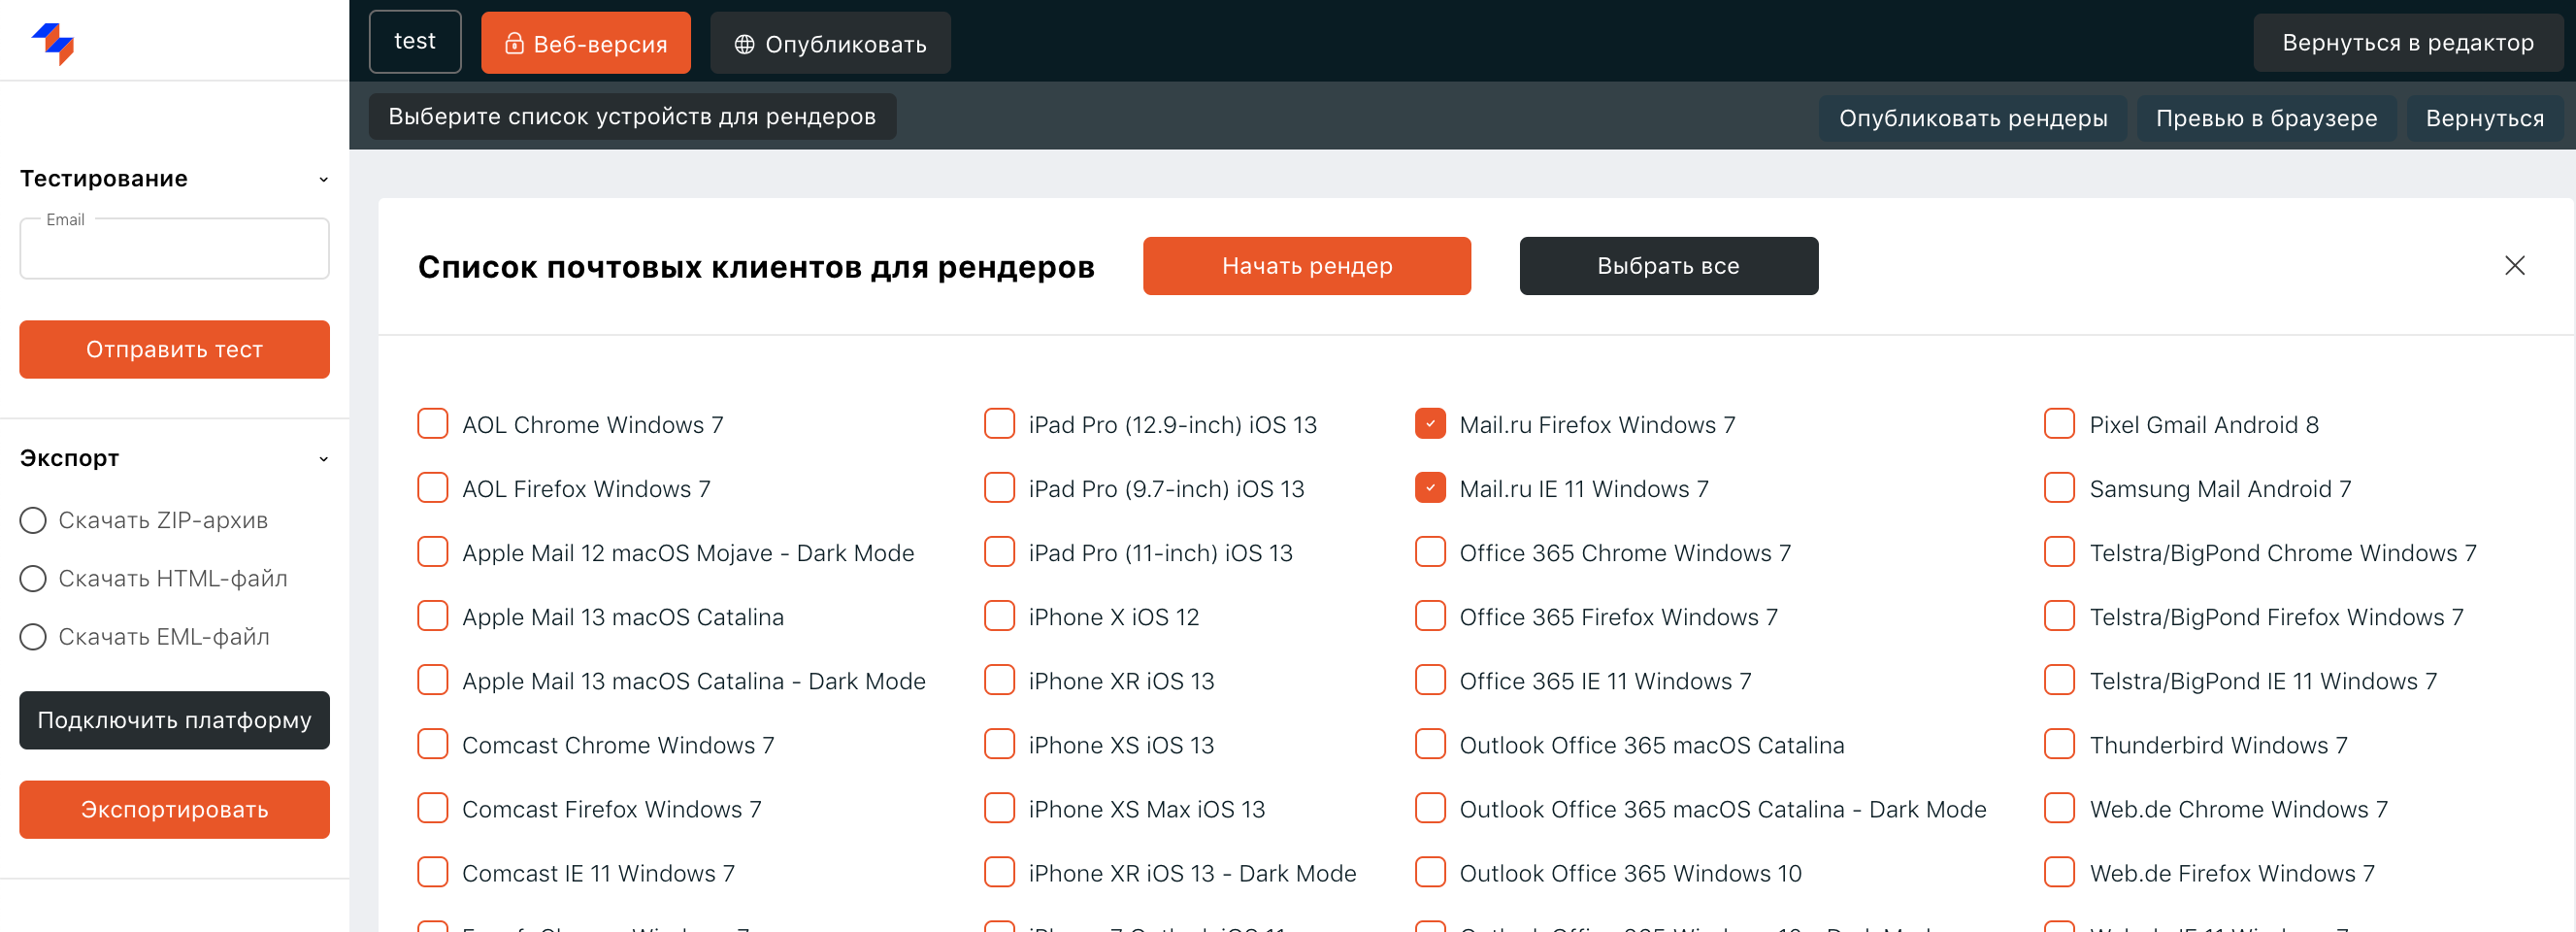Enable Thunderbird Windows 7 checkbox
Viewport: 2576px width, 932px height.
tap(2060, 744)
